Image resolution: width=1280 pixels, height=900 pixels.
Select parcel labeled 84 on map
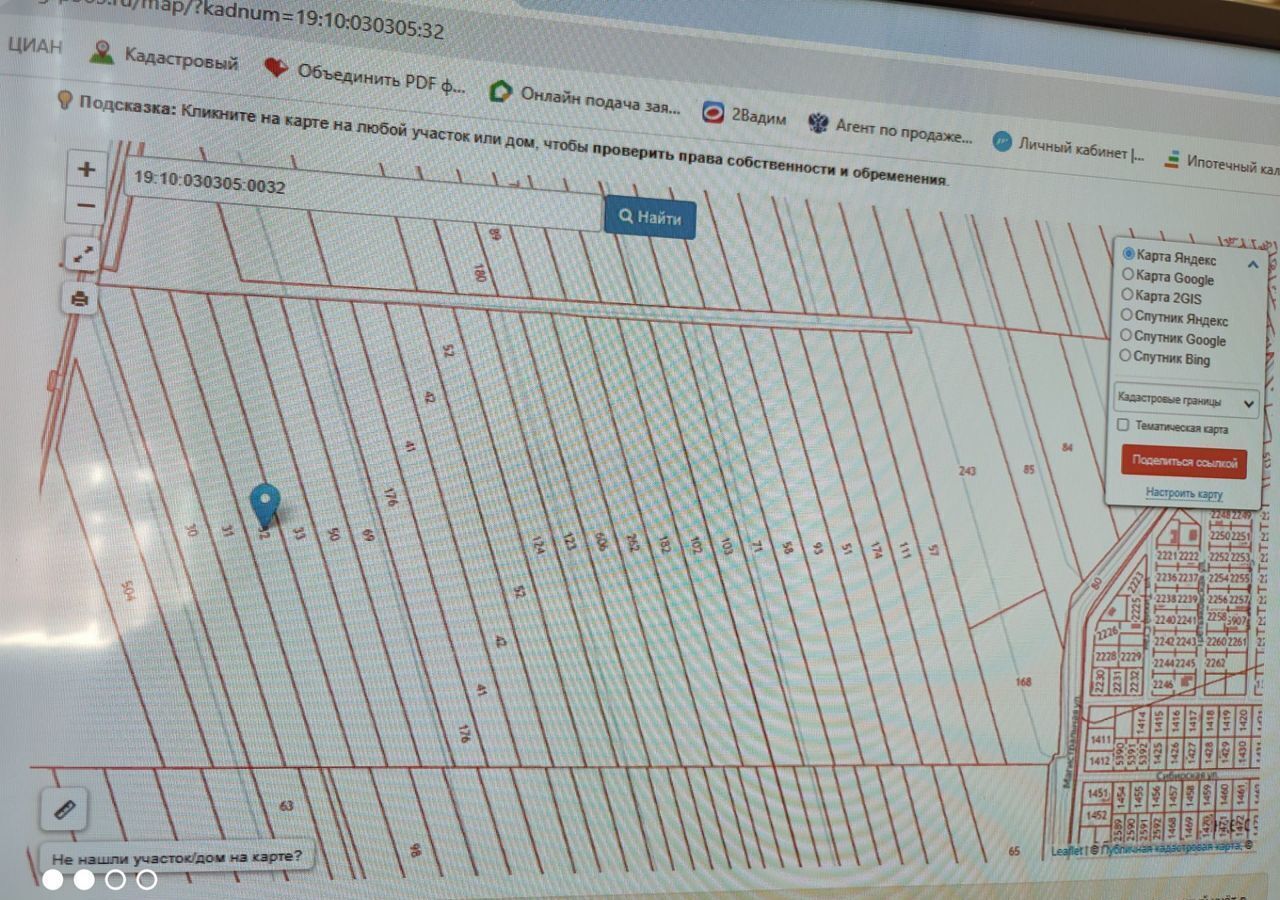coord(1067,448)
